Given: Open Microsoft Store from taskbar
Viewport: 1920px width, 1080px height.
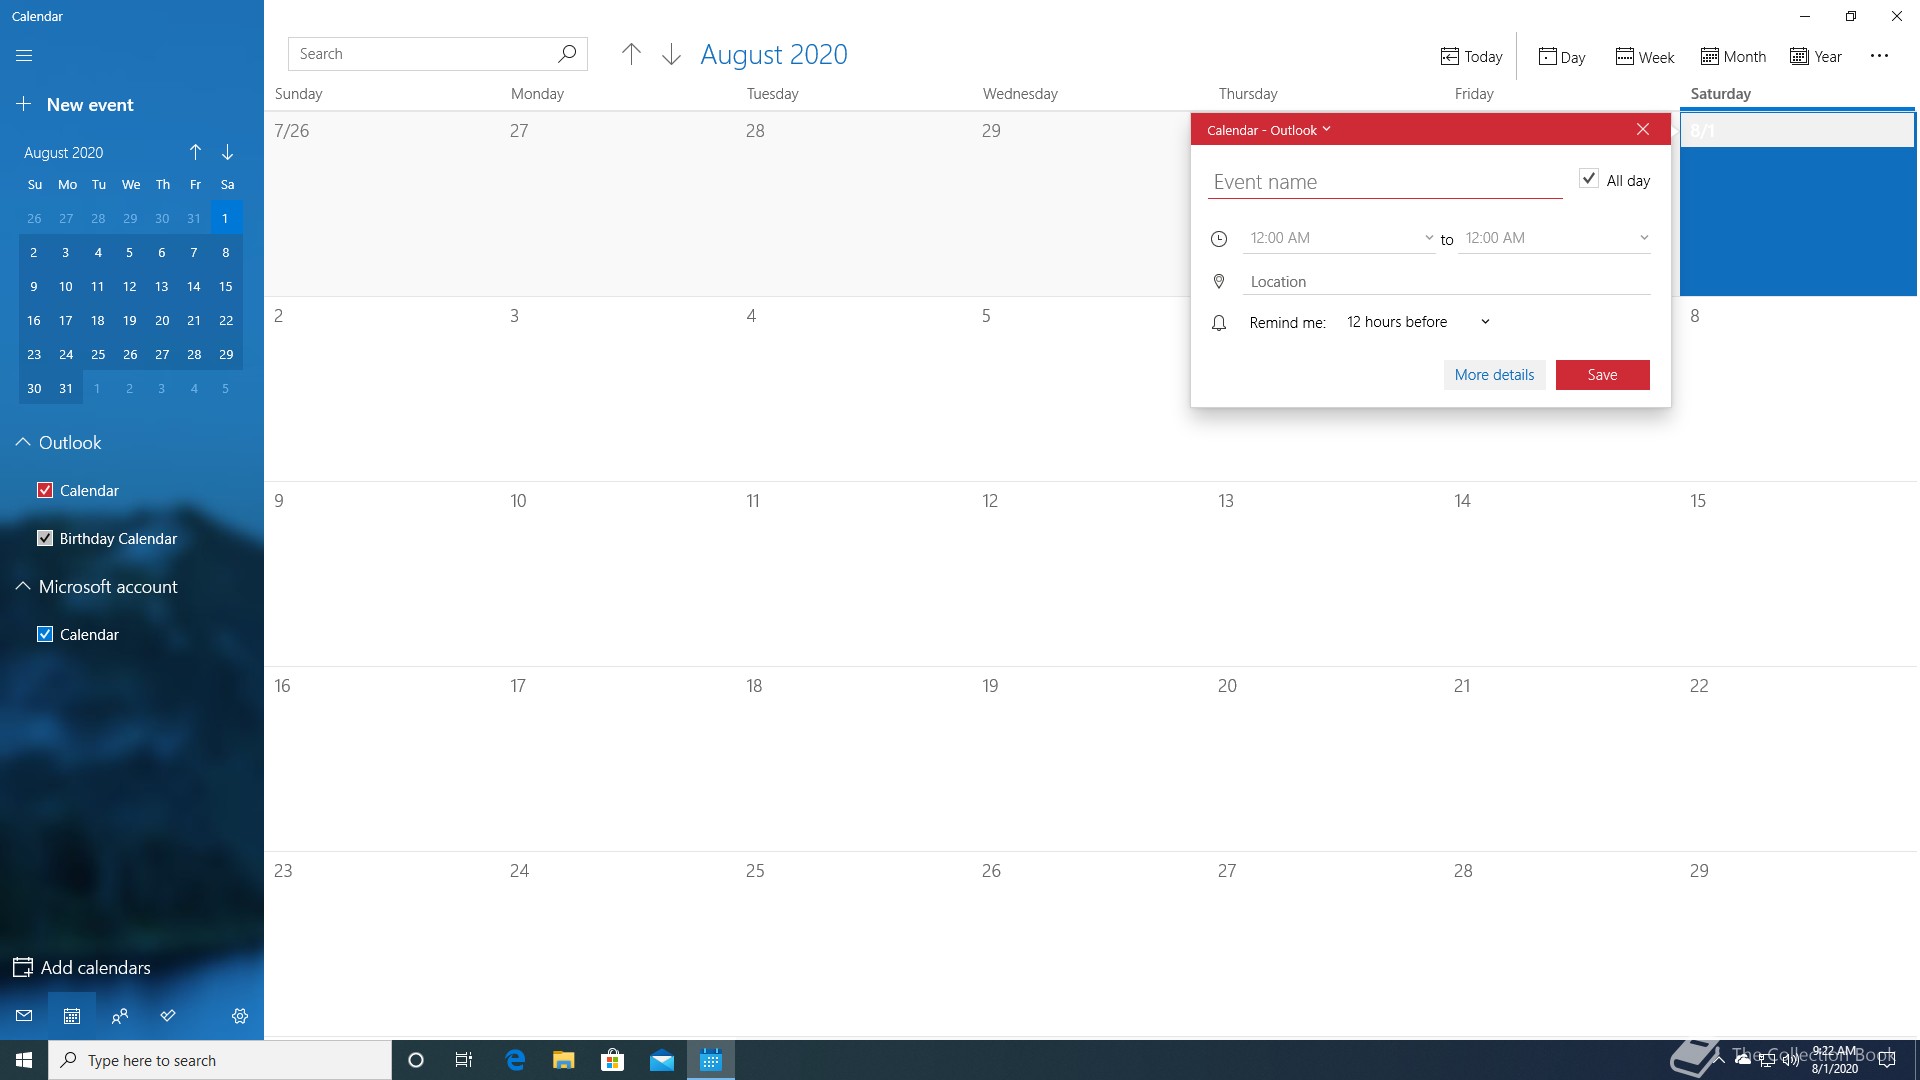Looking at the screenshot, I should [x=612, y=1060].
